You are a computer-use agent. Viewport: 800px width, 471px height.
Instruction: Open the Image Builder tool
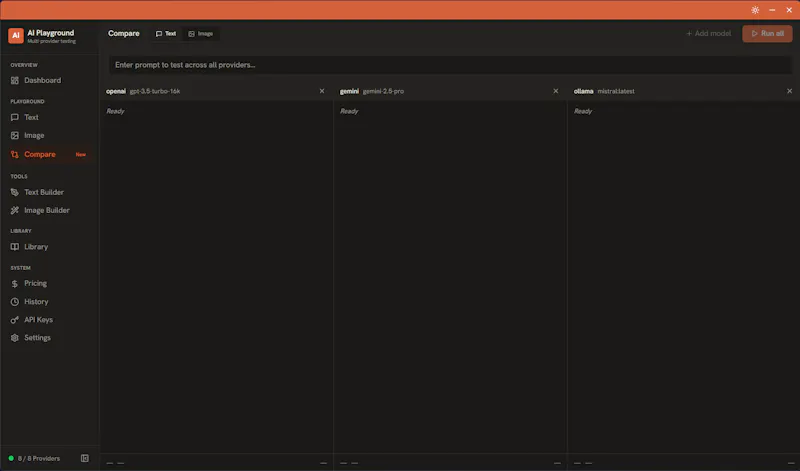(x=49, y=210)
